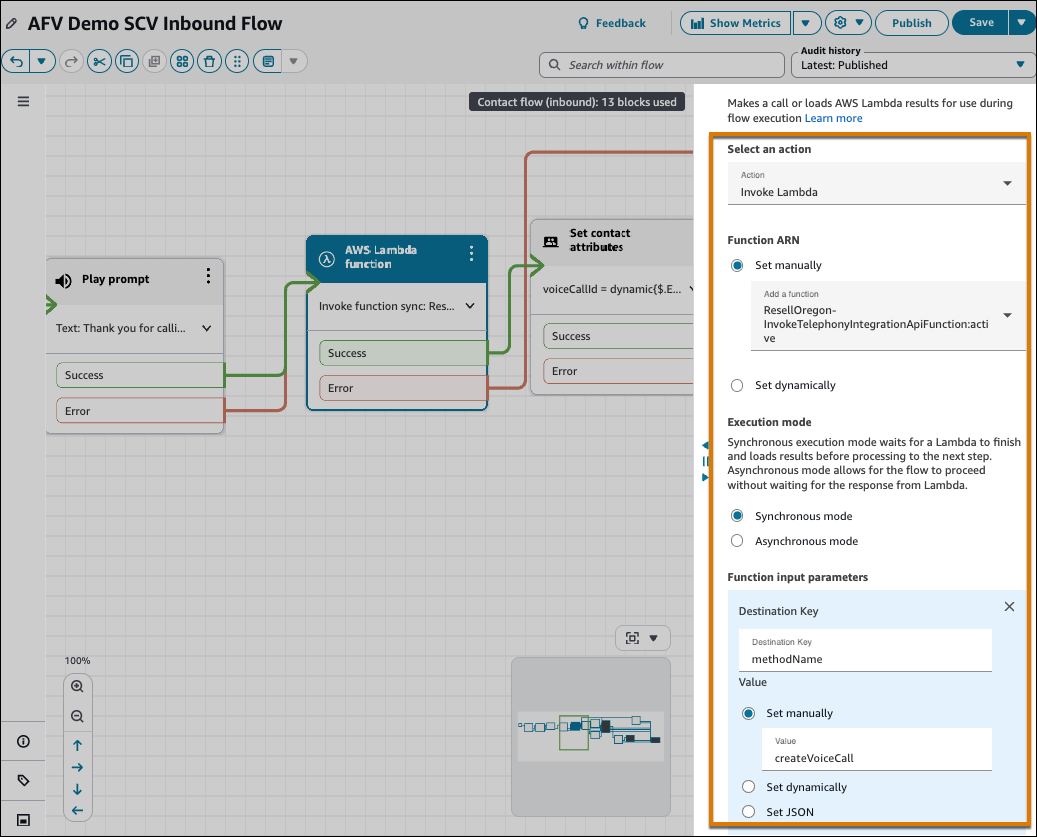Click the zoom in magnifier icon
This screenshot has height=837, width=1037.
click(77, 686)
